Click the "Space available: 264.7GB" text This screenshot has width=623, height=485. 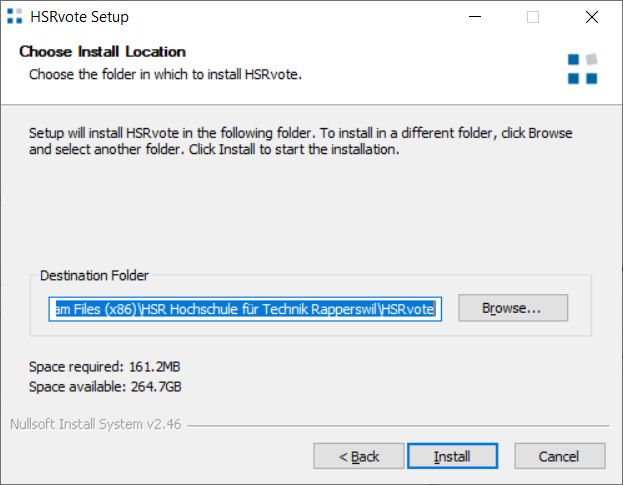tap(105, 387)
